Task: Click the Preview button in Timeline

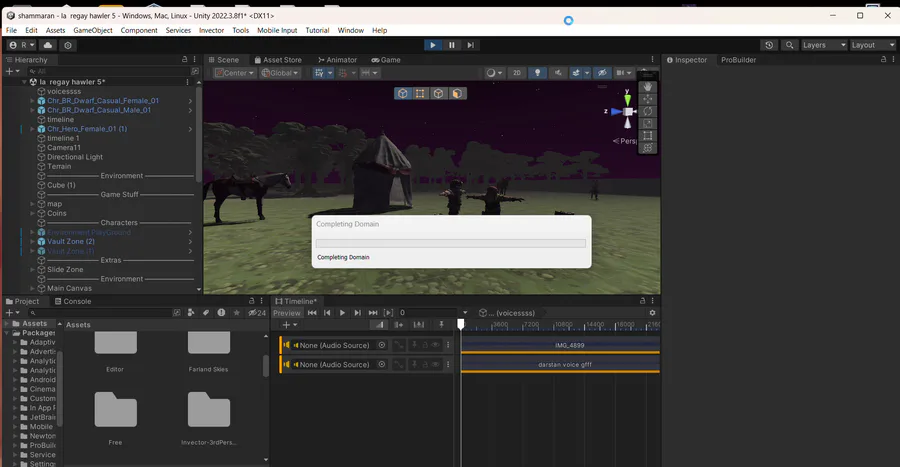Action: point(287,313)
